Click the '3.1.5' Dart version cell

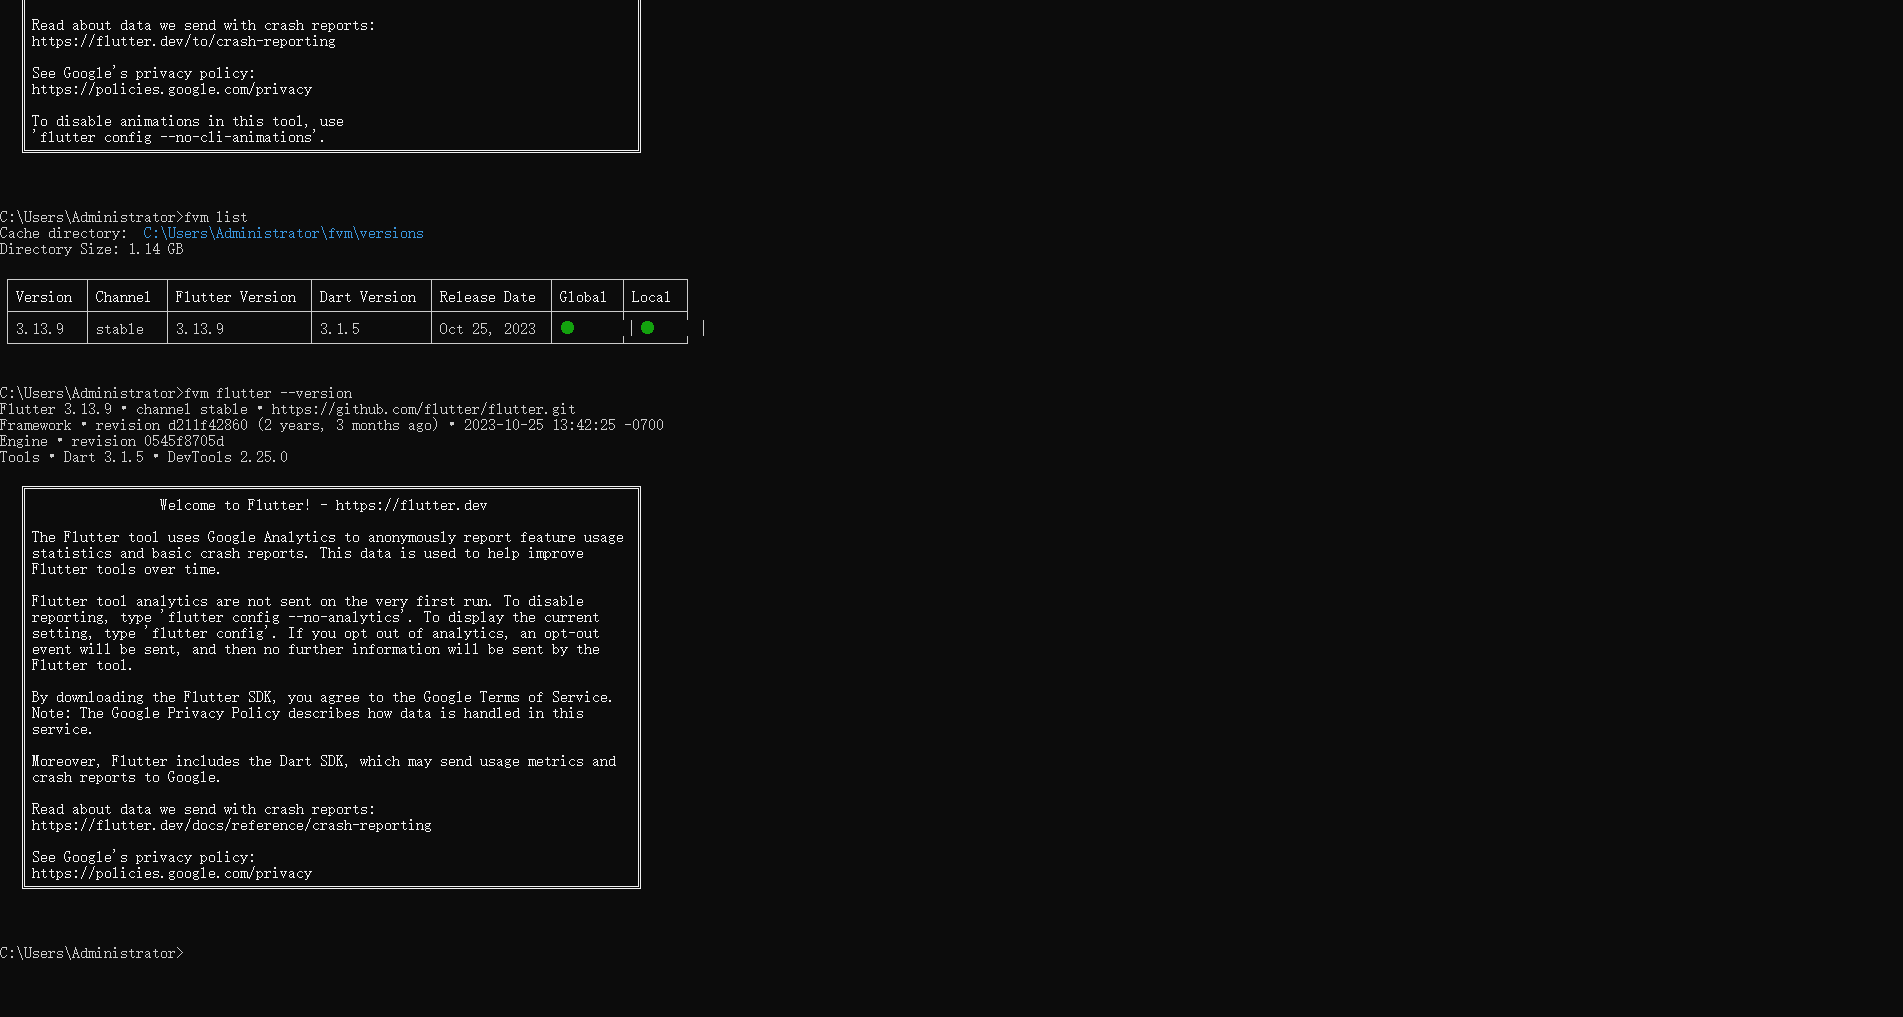coord(340,329)
